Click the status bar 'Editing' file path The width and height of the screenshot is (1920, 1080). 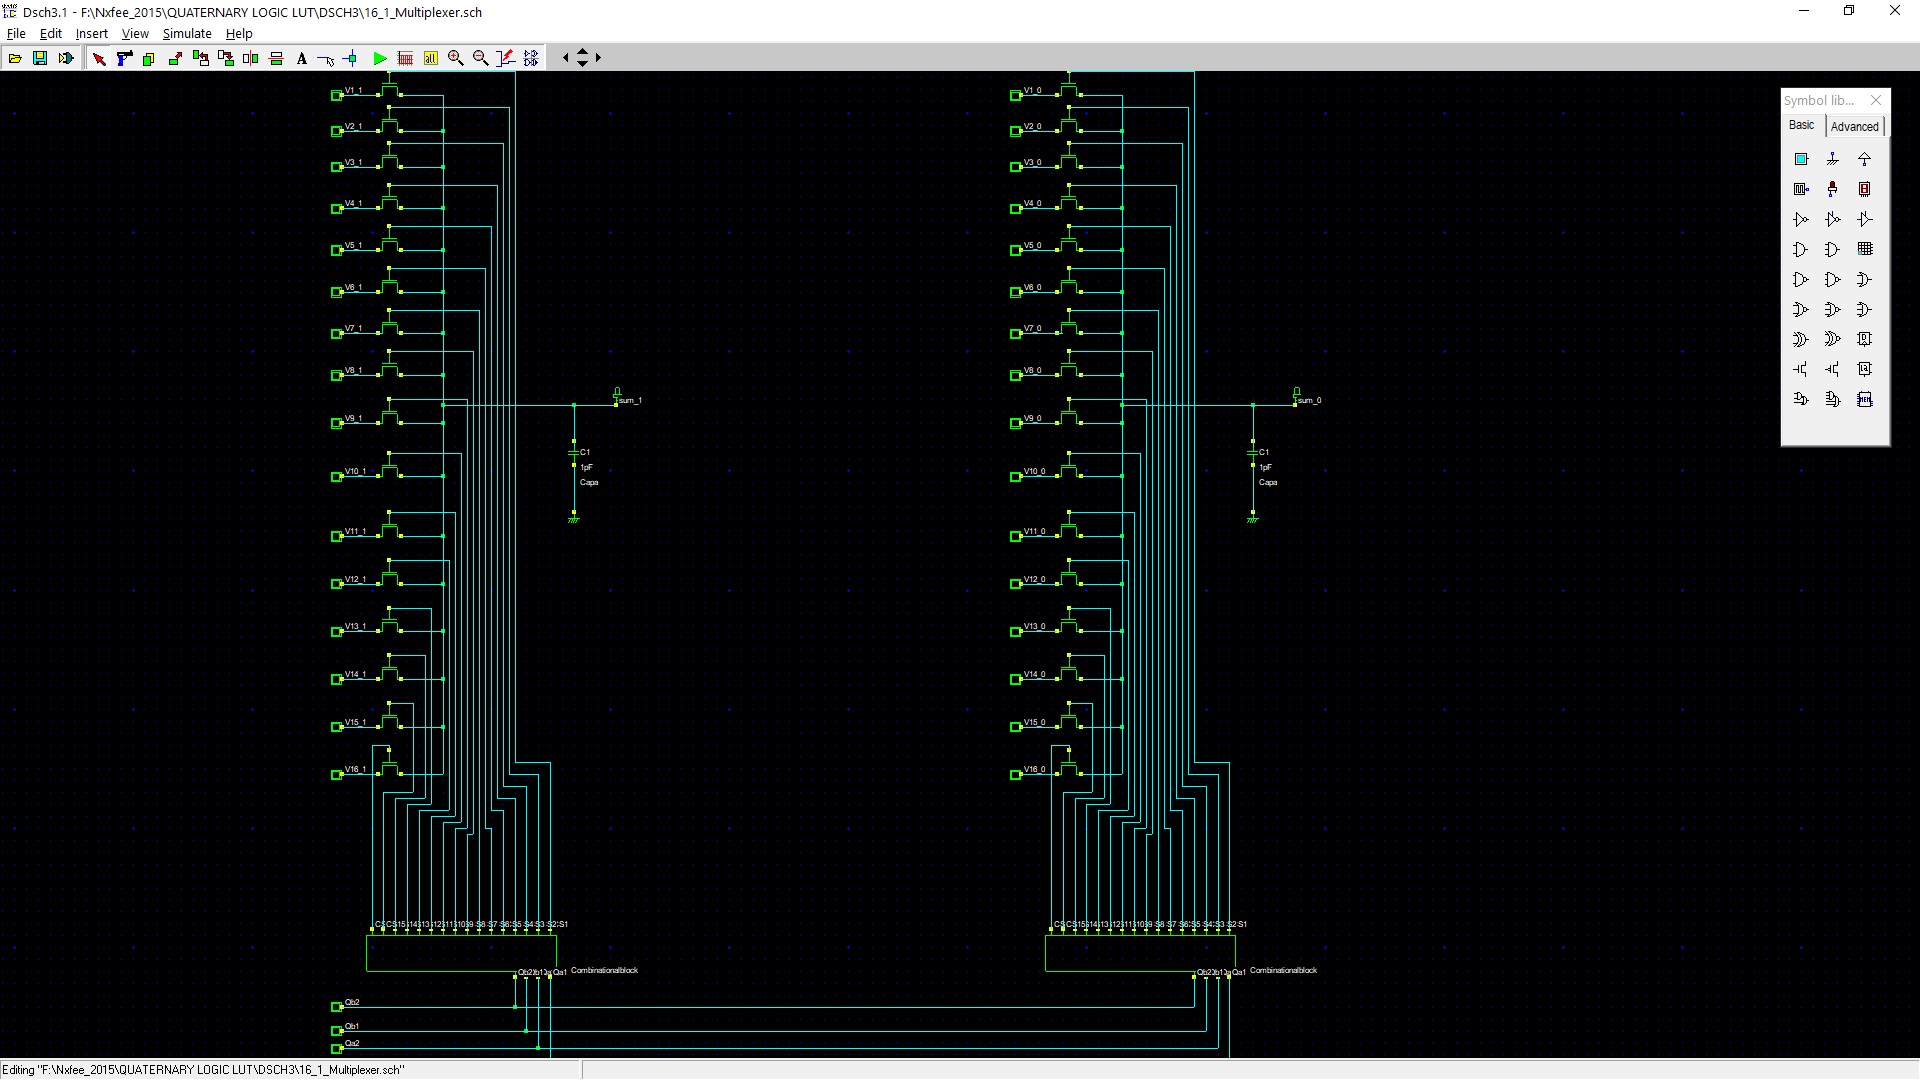[203, 1070]
